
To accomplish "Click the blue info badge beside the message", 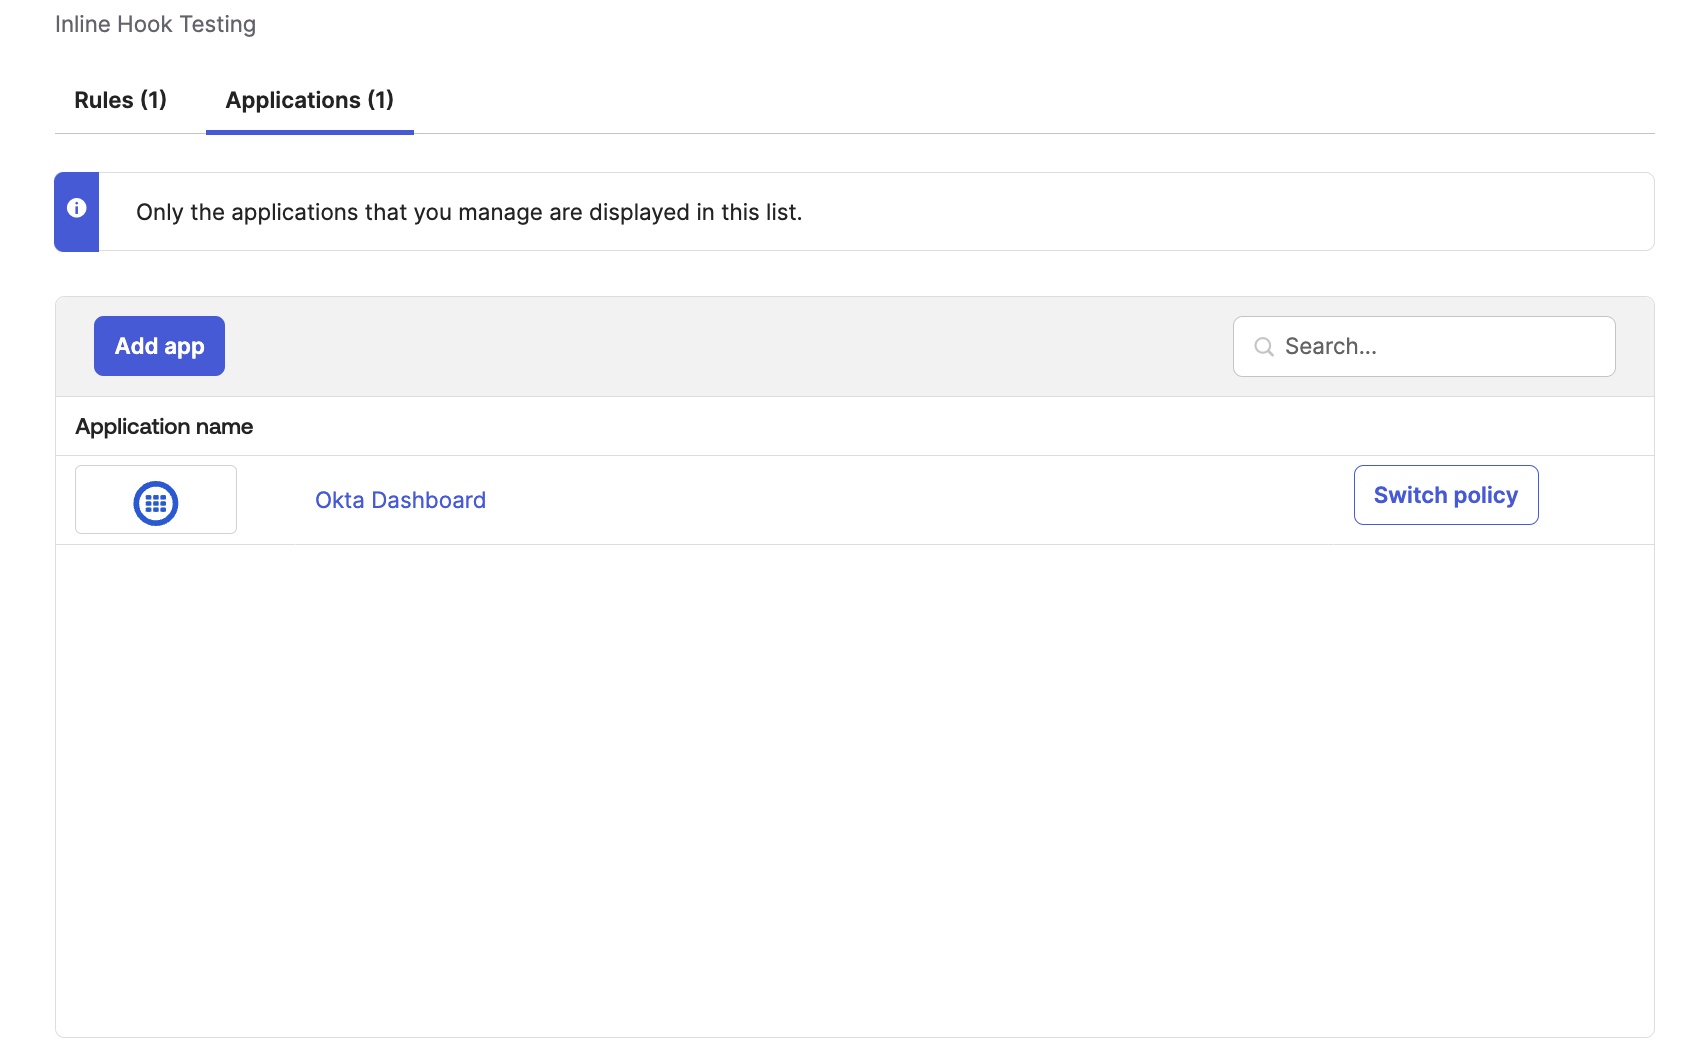I will 76,207.
